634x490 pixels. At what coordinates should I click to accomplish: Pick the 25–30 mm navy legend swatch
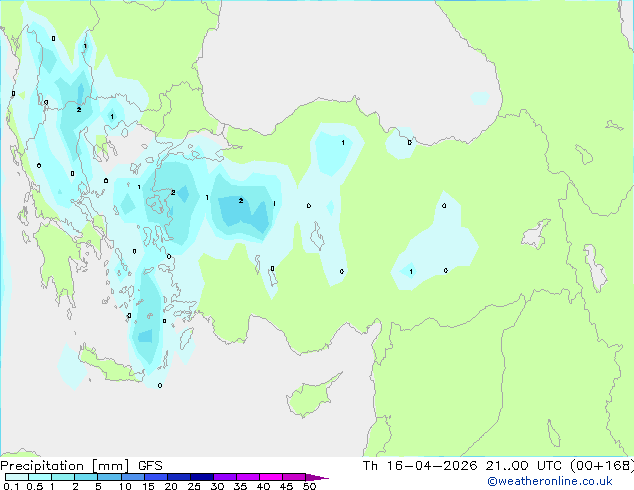click(201, 477)
